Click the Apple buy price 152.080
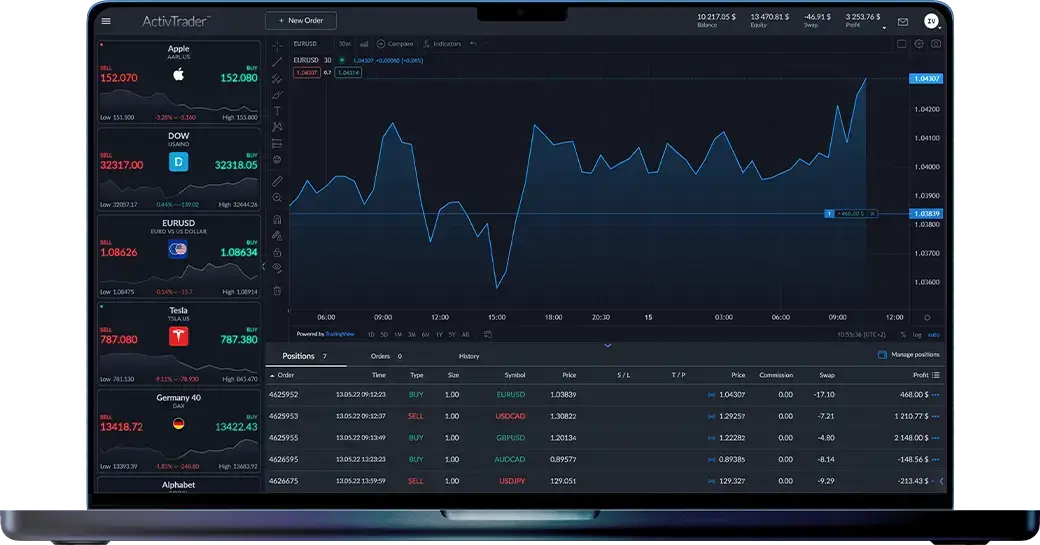This screenshot has height=545, width=1040. [x=239, y=78]
